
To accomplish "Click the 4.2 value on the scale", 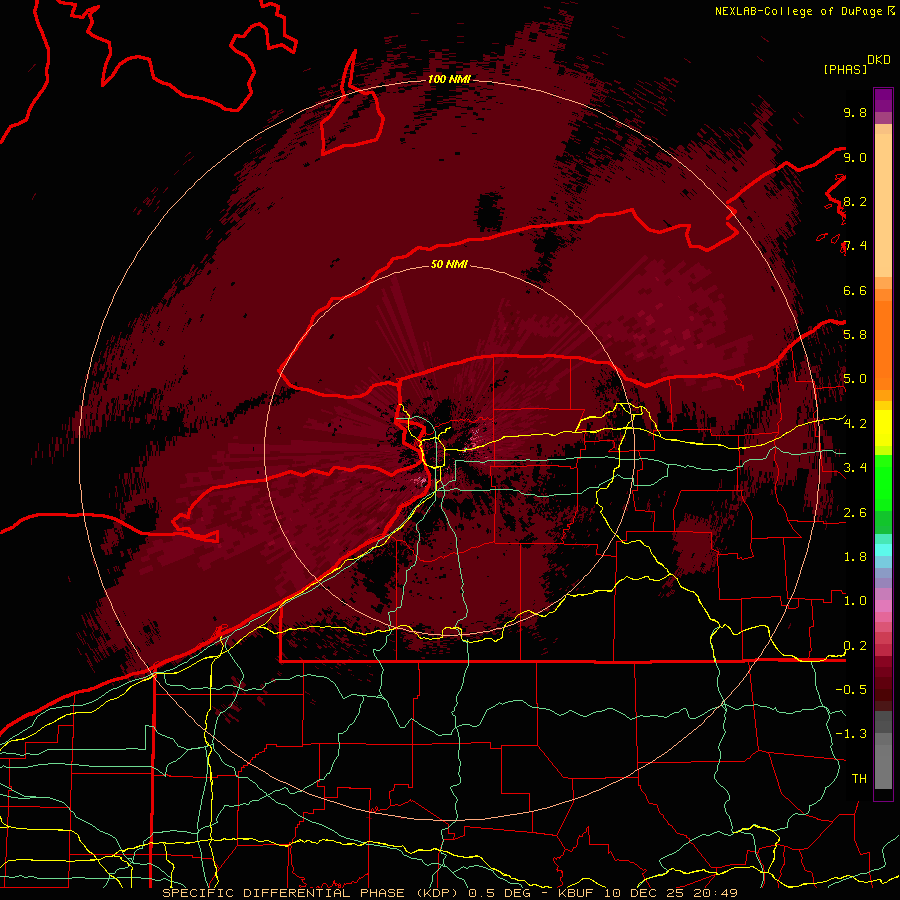I will pos(855,424).
